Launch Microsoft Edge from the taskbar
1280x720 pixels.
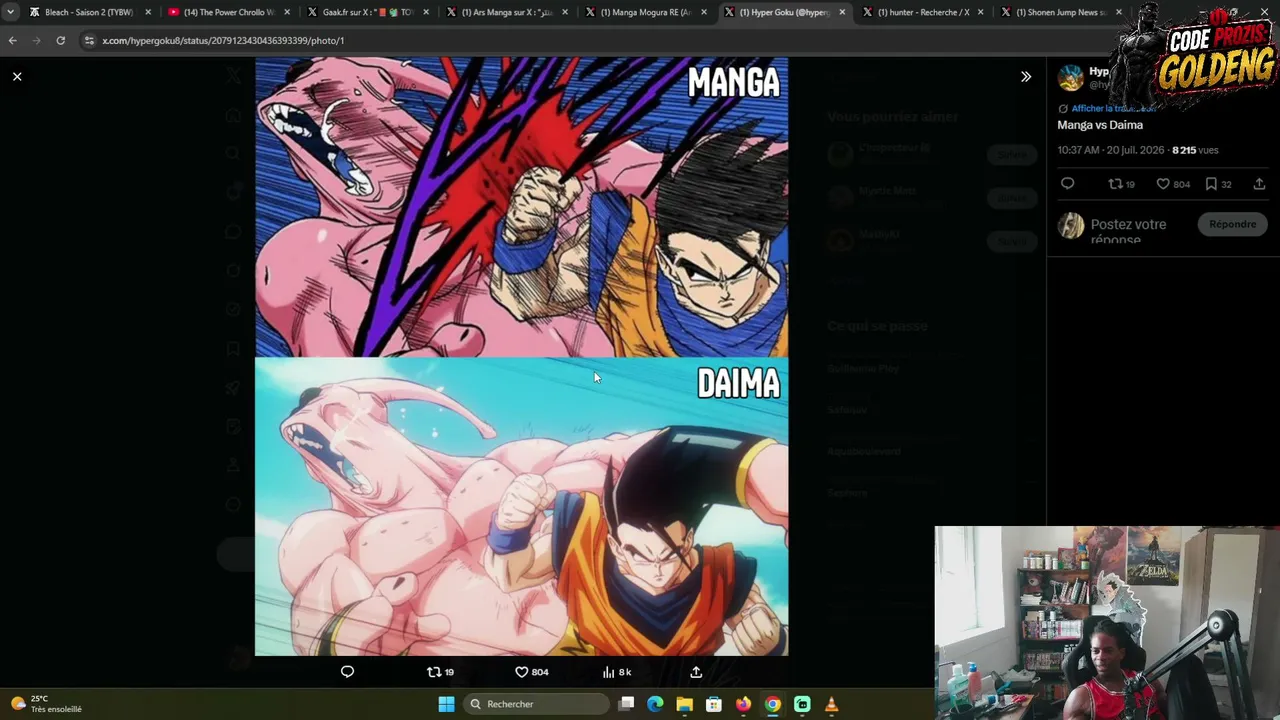coord(655,704)
